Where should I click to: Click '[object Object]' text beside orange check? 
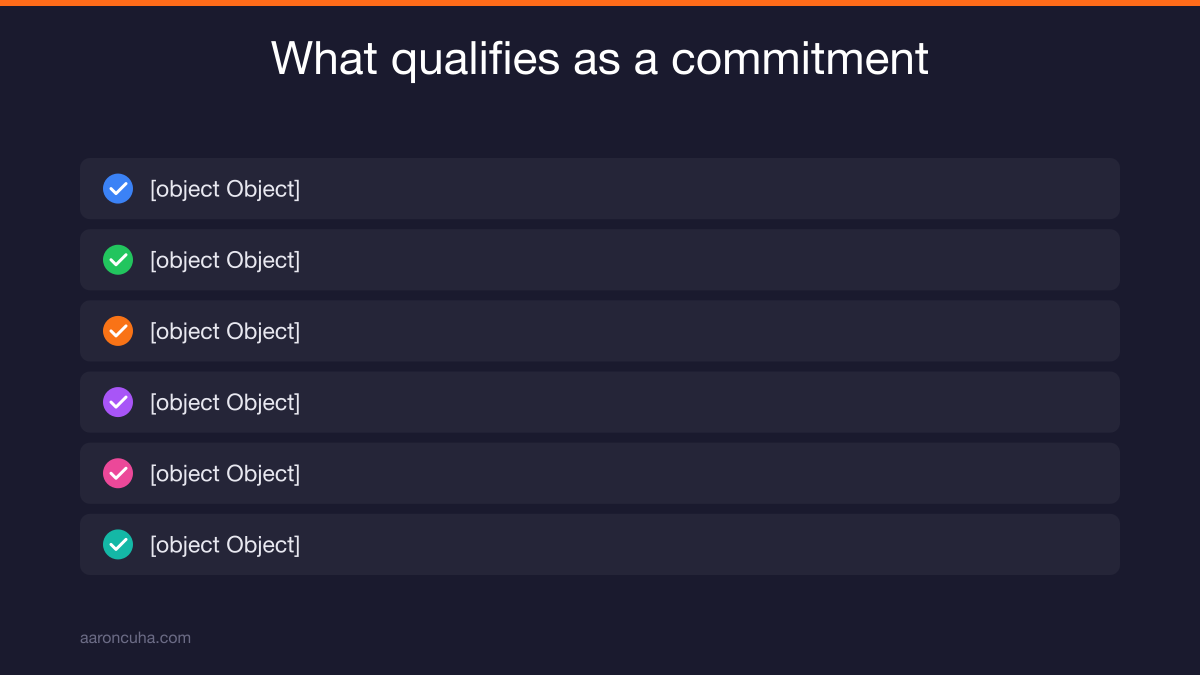225,331
